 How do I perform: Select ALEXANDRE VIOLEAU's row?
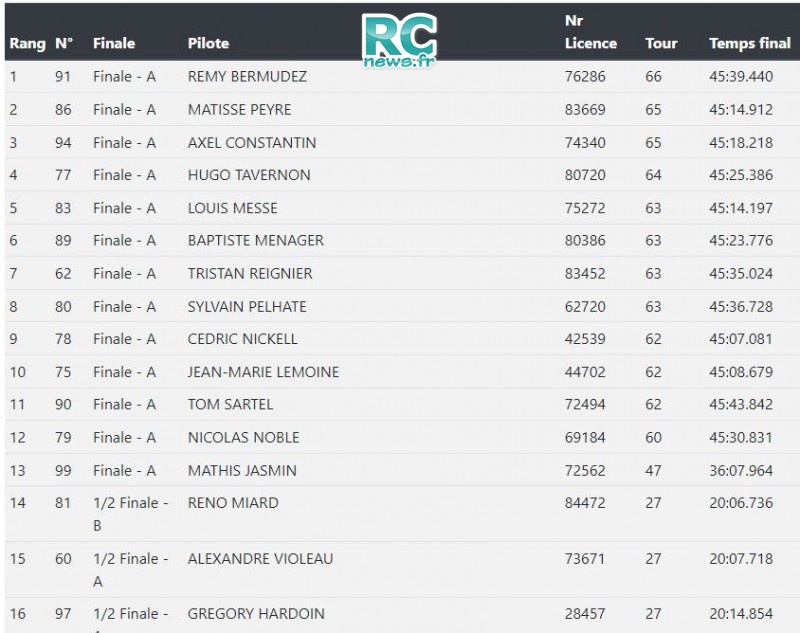(x=402, y=570)
